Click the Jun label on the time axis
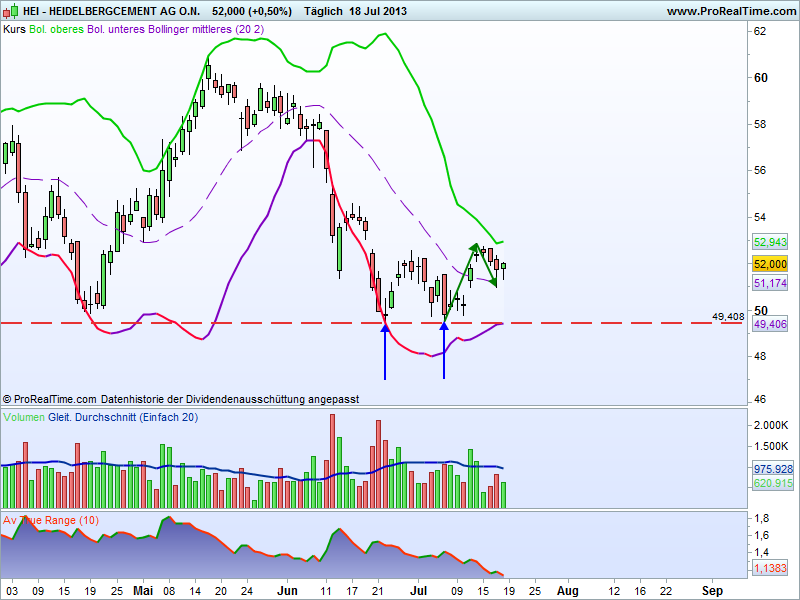The height and width of the screenshot is (600, 800). click(287, 591)
